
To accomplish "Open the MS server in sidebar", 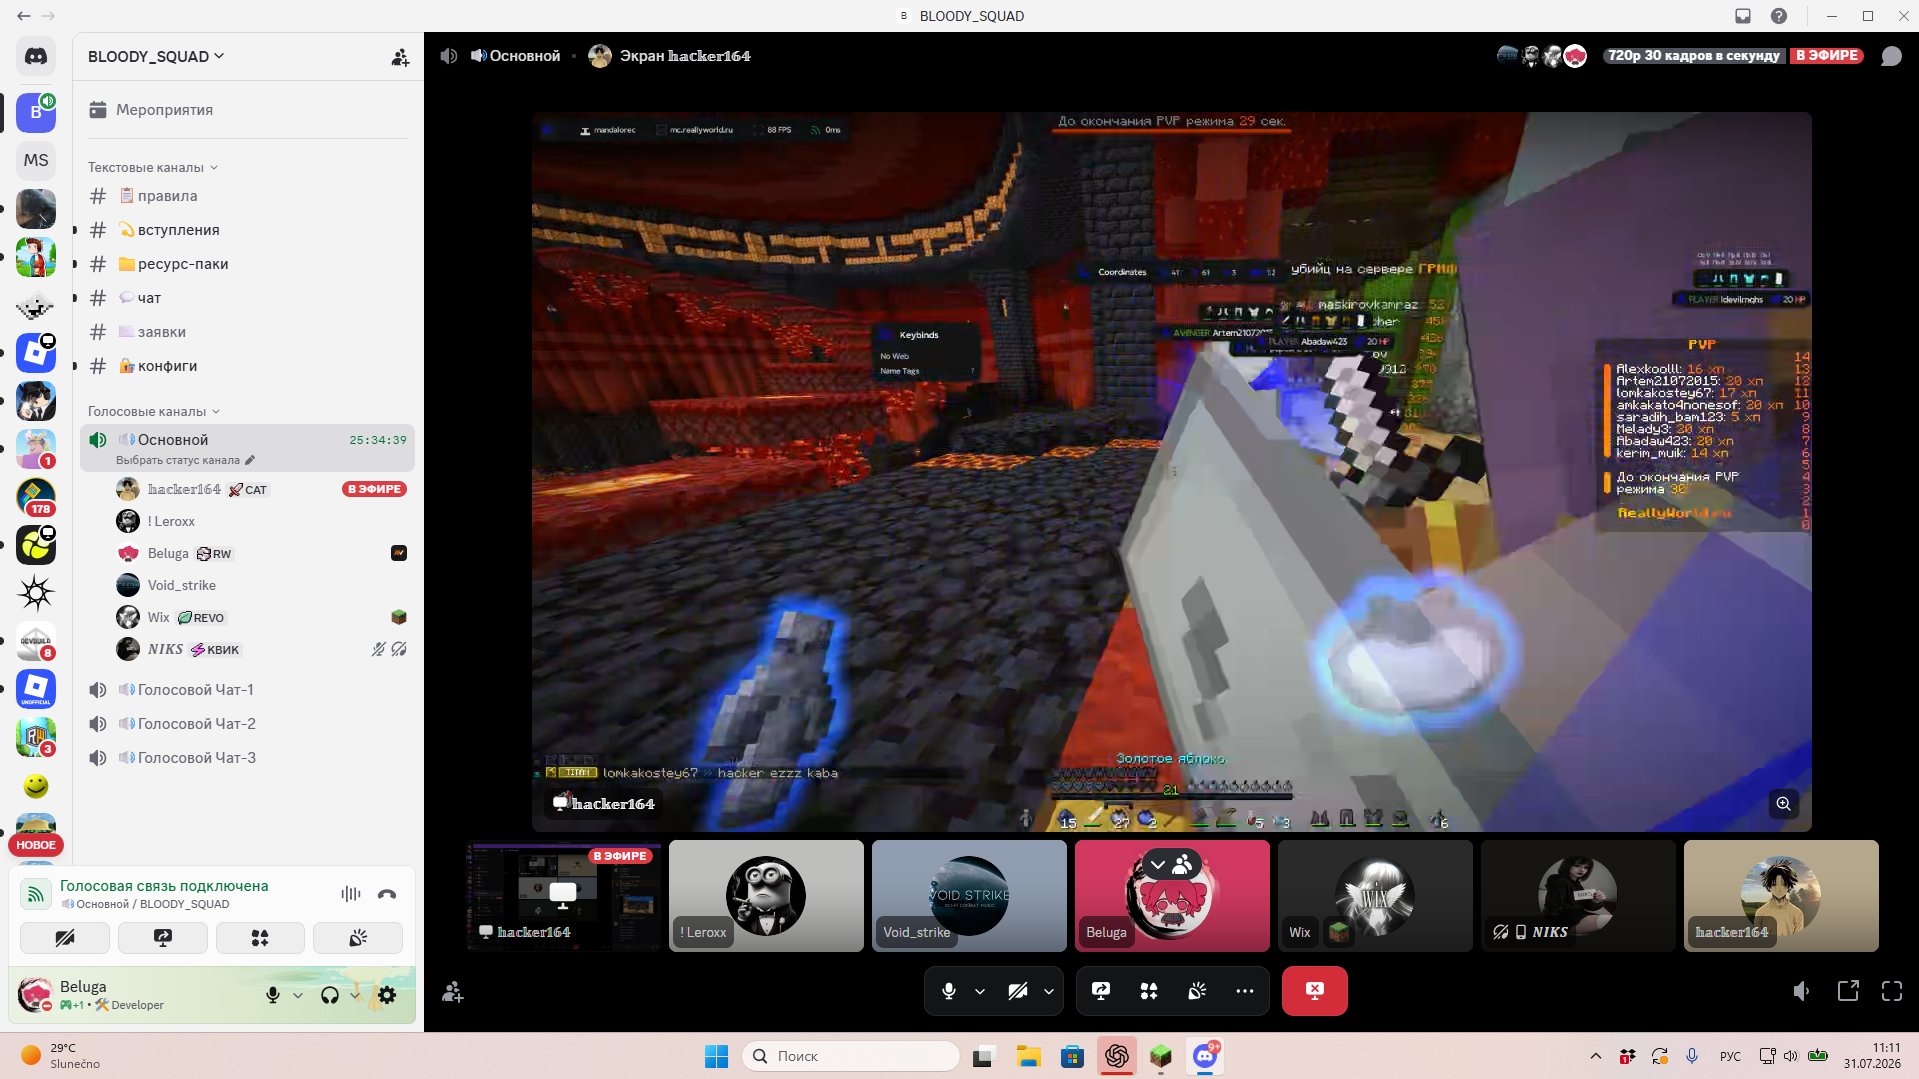I will (36, 160).
